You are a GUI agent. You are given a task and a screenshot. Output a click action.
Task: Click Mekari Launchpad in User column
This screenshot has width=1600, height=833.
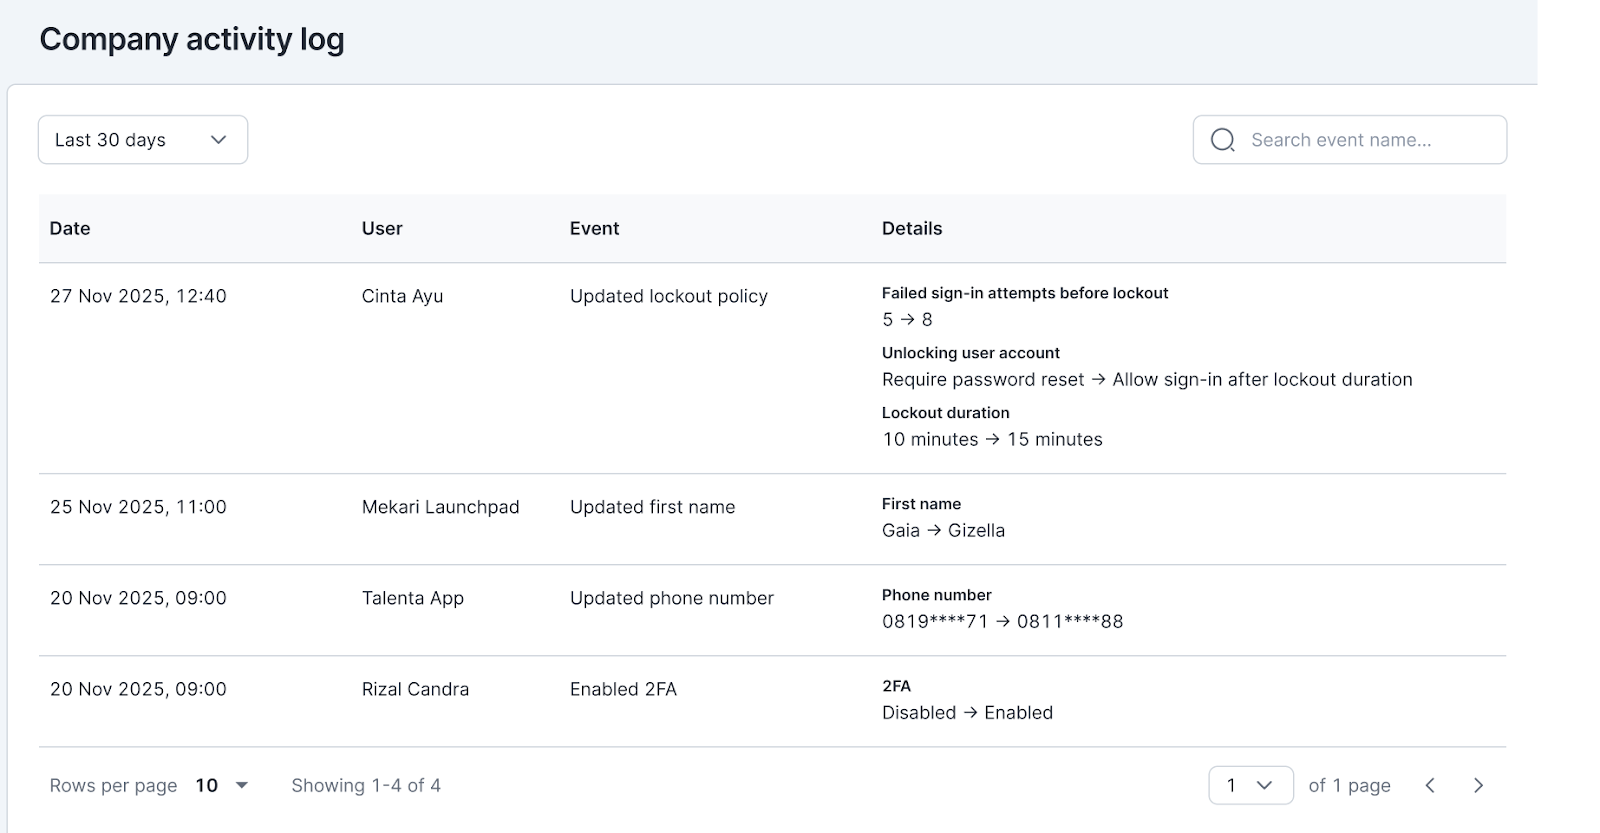click(440, 507)
